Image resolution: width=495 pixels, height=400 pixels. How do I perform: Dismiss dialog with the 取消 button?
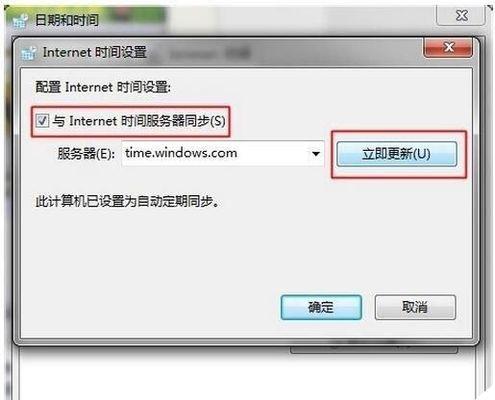[x=415, y=307]
